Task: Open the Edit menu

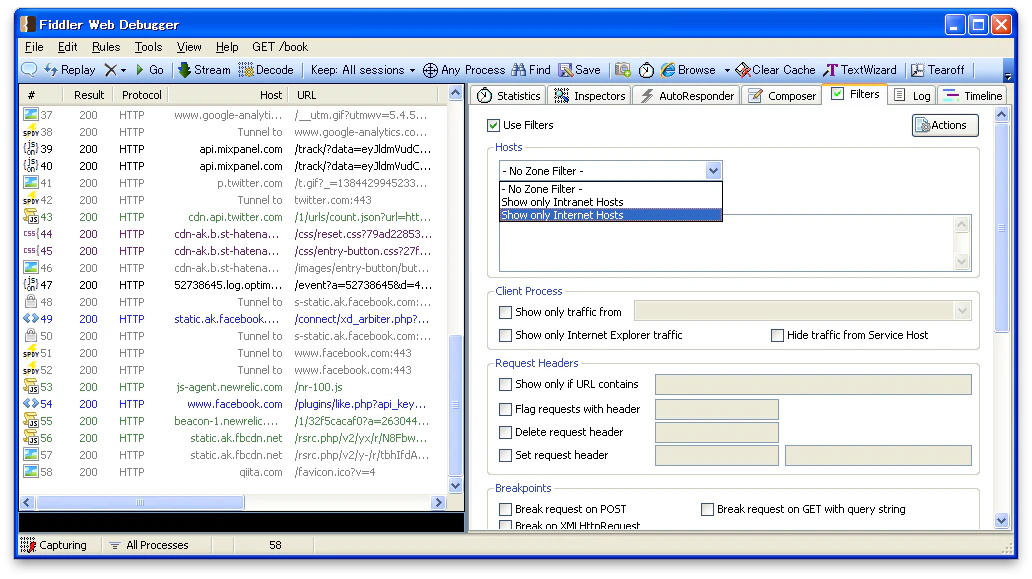Action: [67, 47]
